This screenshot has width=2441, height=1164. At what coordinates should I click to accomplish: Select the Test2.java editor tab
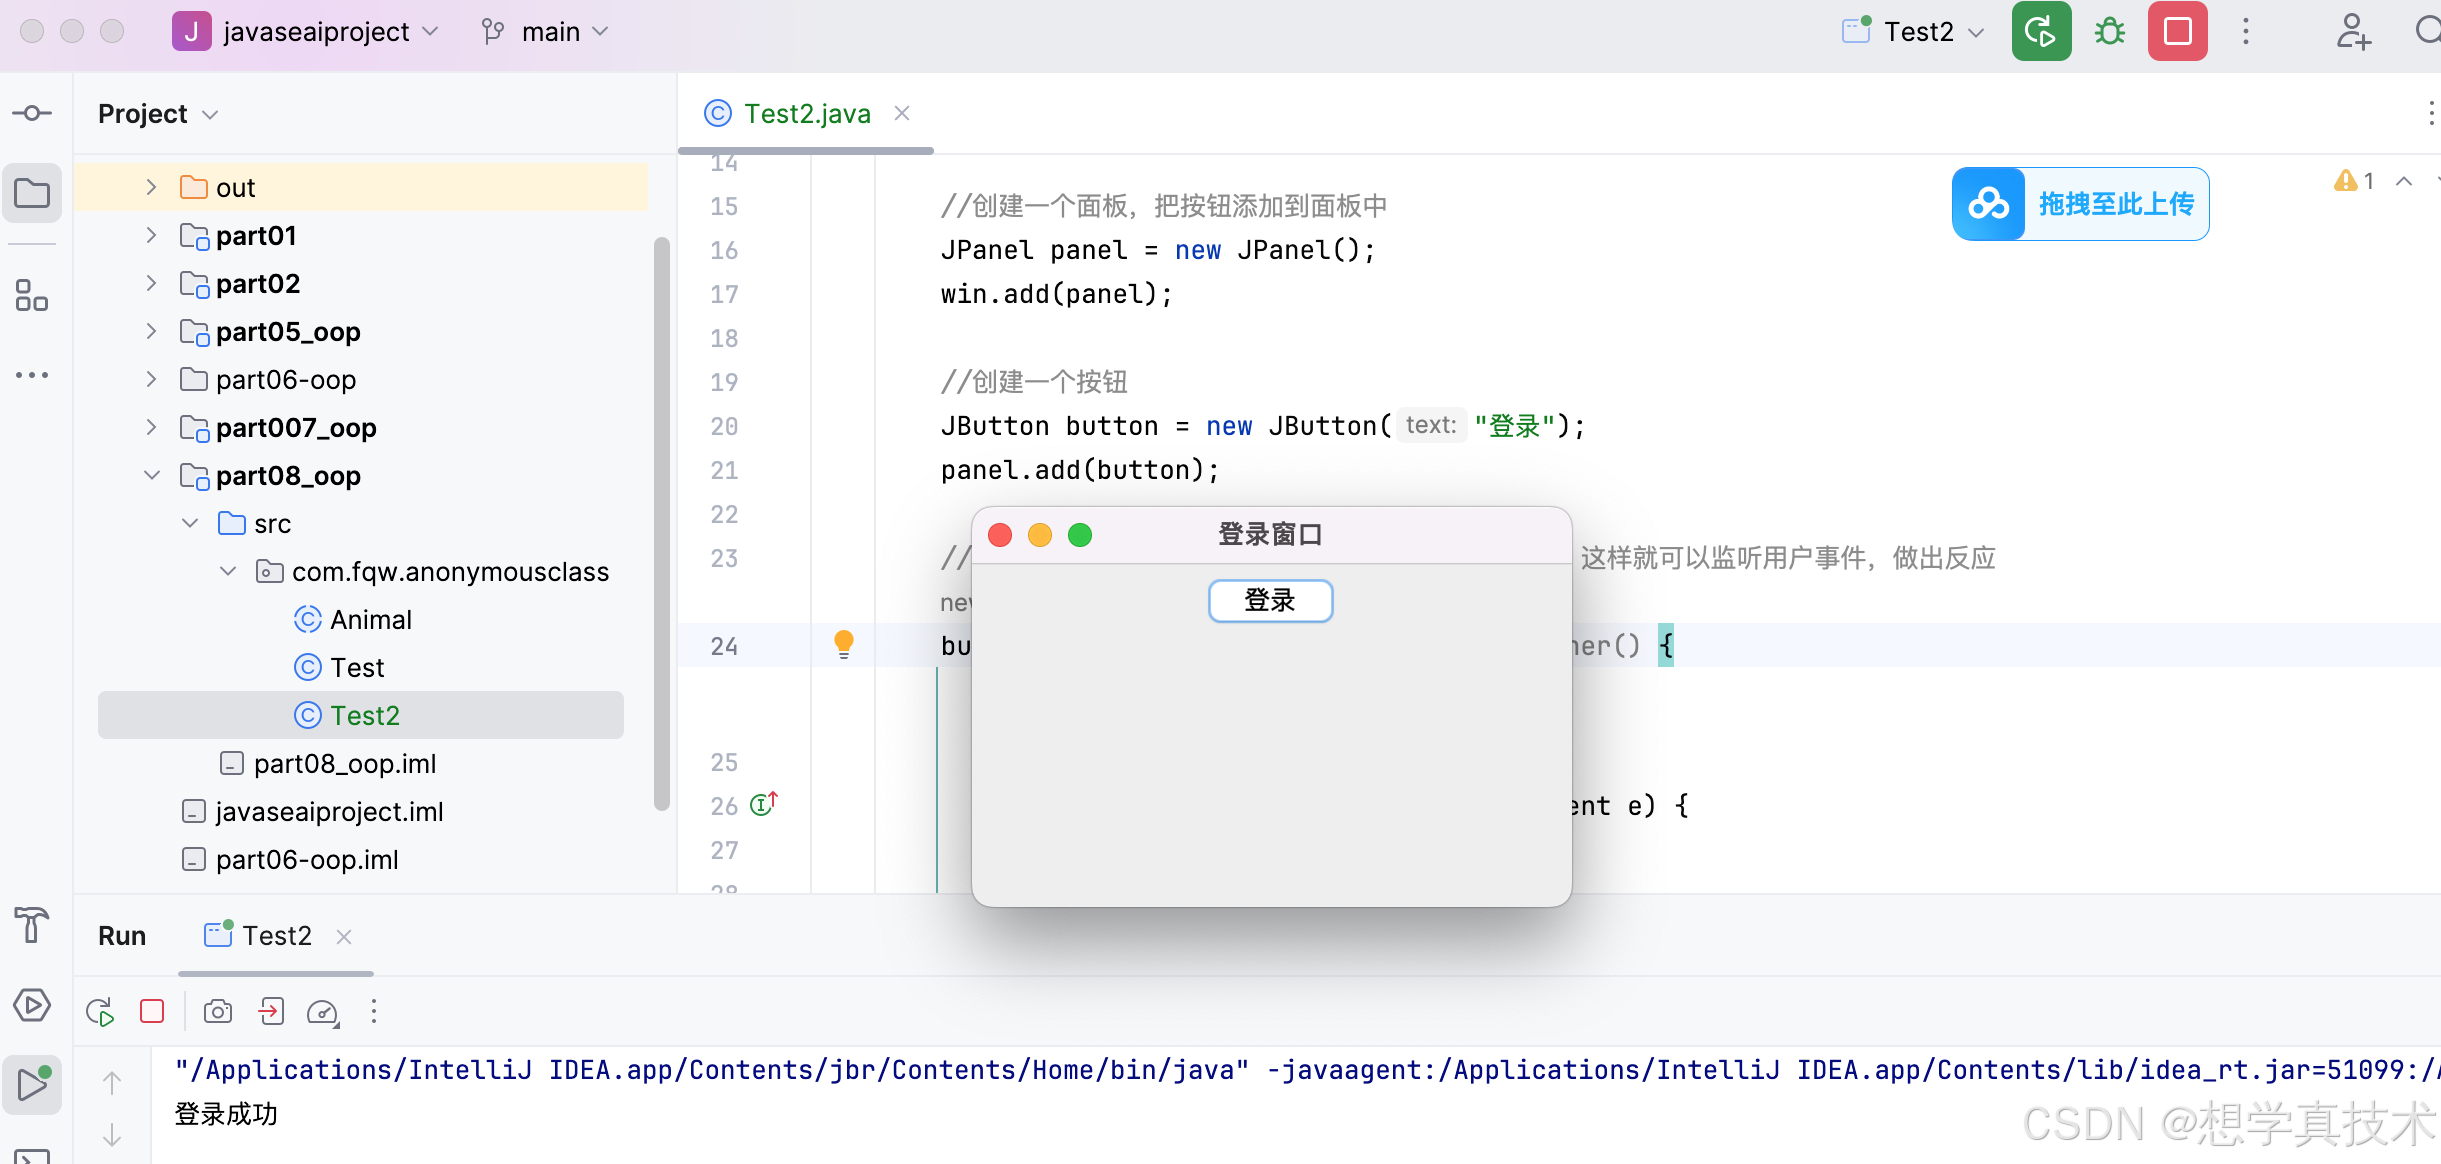click(806, 114)
